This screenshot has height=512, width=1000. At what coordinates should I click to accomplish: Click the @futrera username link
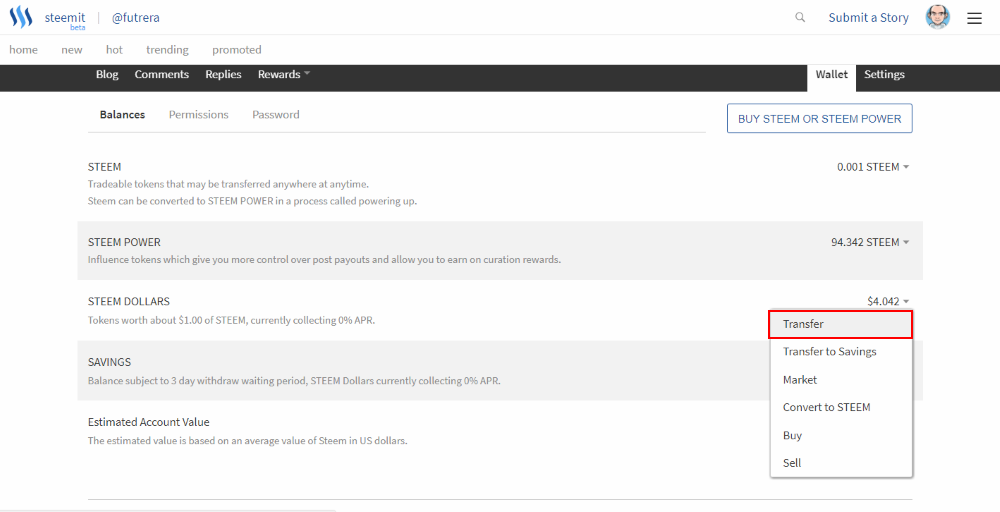135,18
